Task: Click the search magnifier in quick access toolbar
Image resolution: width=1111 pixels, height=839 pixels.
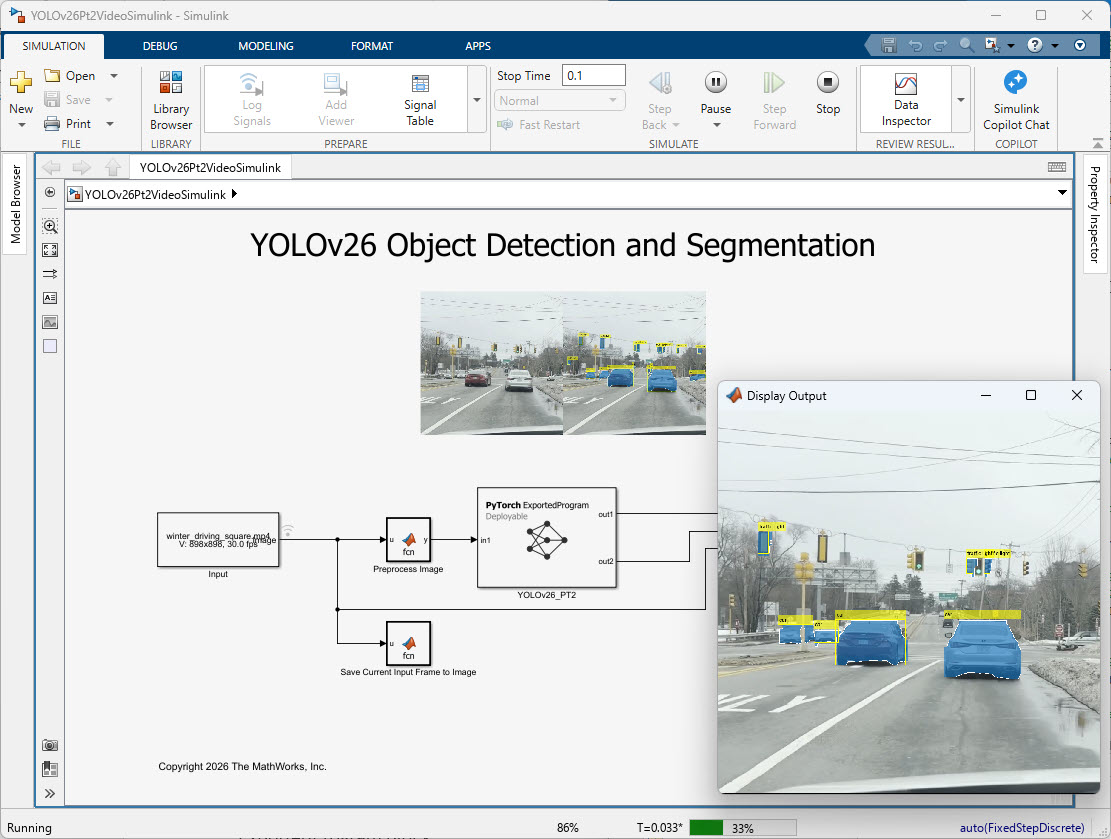Action: [x=966, y=45]
